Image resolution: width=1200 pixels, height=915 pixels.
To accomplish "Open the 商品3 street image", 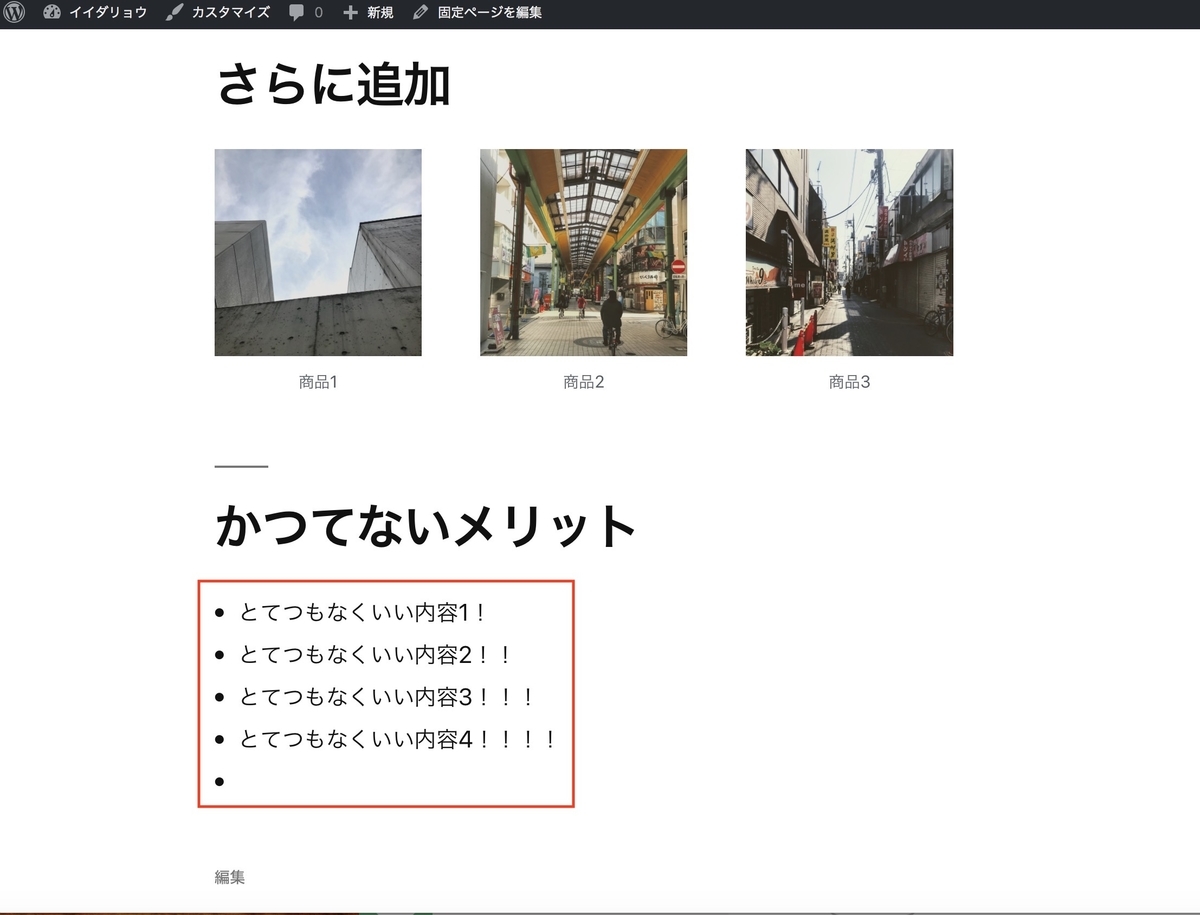I will click(849, 253).
